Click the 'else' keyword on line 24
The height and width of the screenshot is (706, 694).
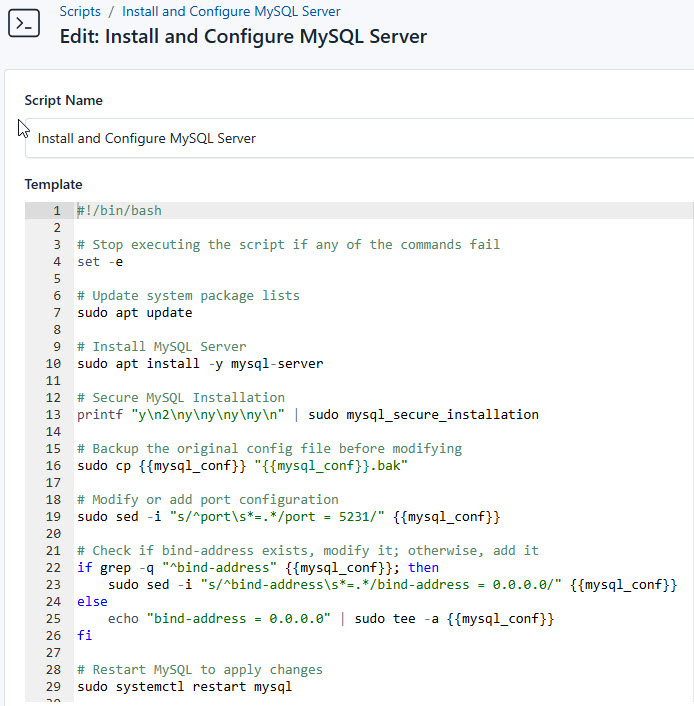(x=92, y=602)
